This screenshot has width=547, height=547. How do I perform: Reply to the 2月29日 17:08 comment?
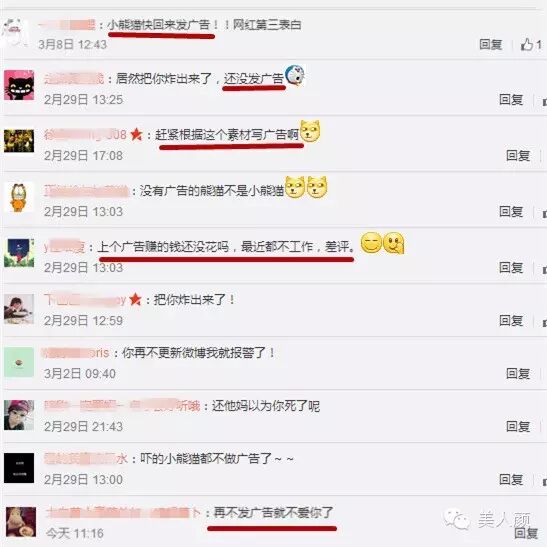518,156
